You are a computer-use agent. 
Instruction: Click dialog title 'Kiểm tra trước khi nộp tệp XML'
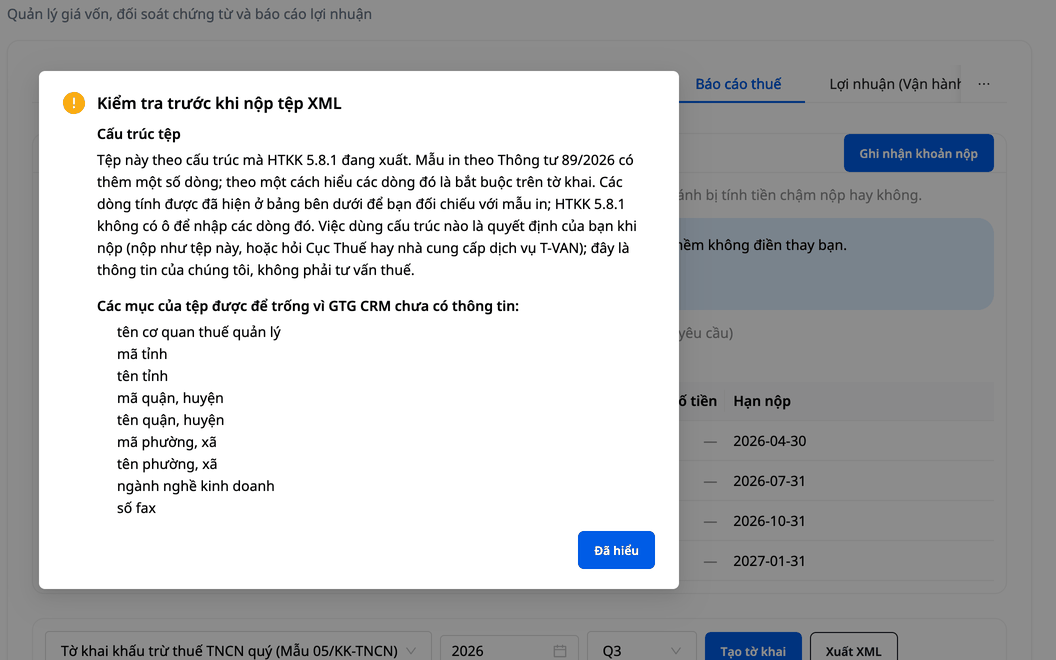coord(219,103)
